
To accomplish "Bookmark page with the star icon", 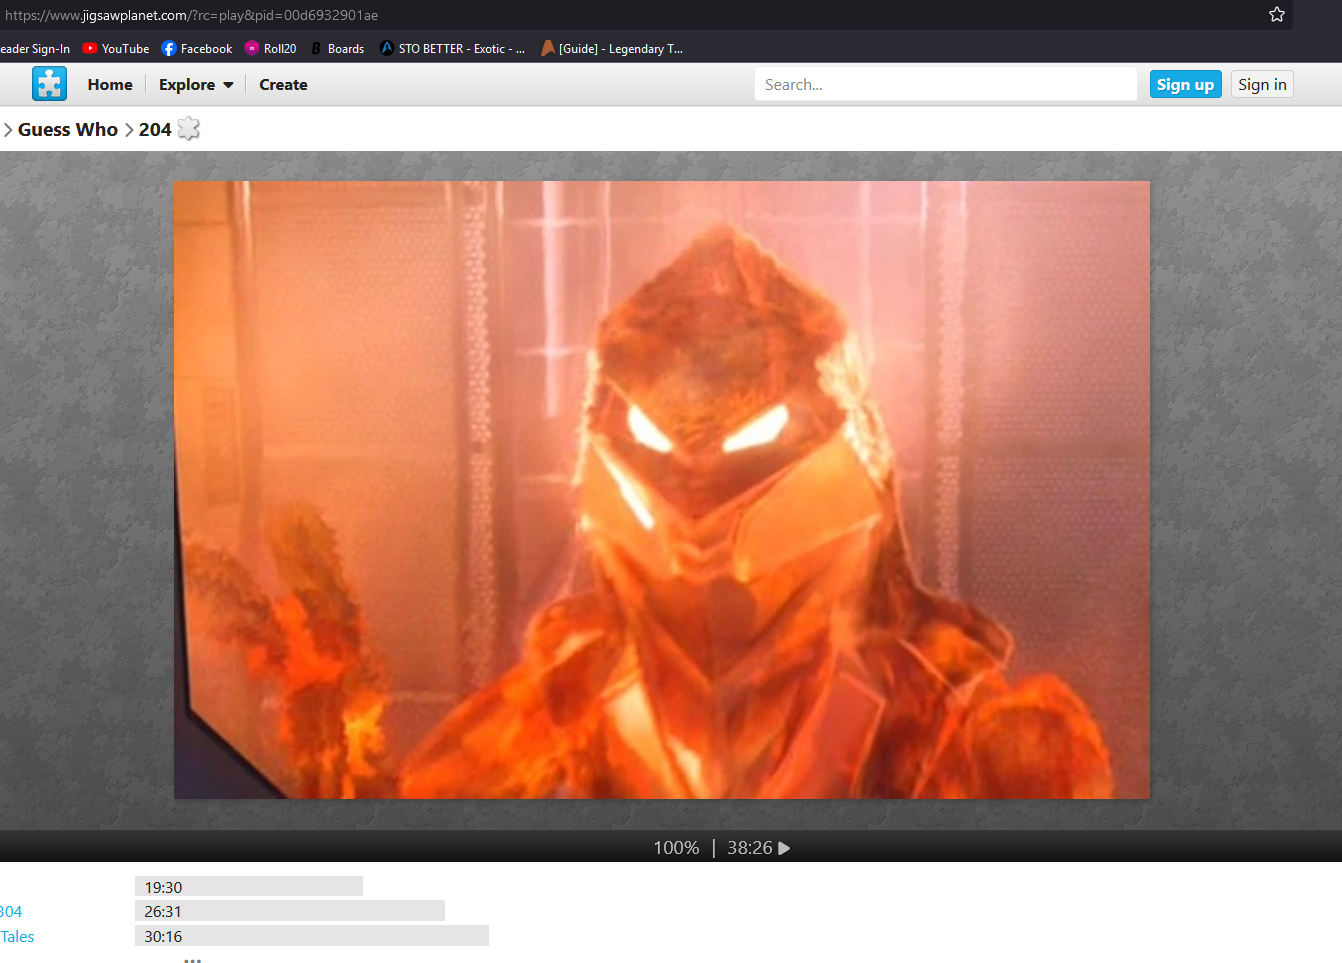I will pos(1277,14).
